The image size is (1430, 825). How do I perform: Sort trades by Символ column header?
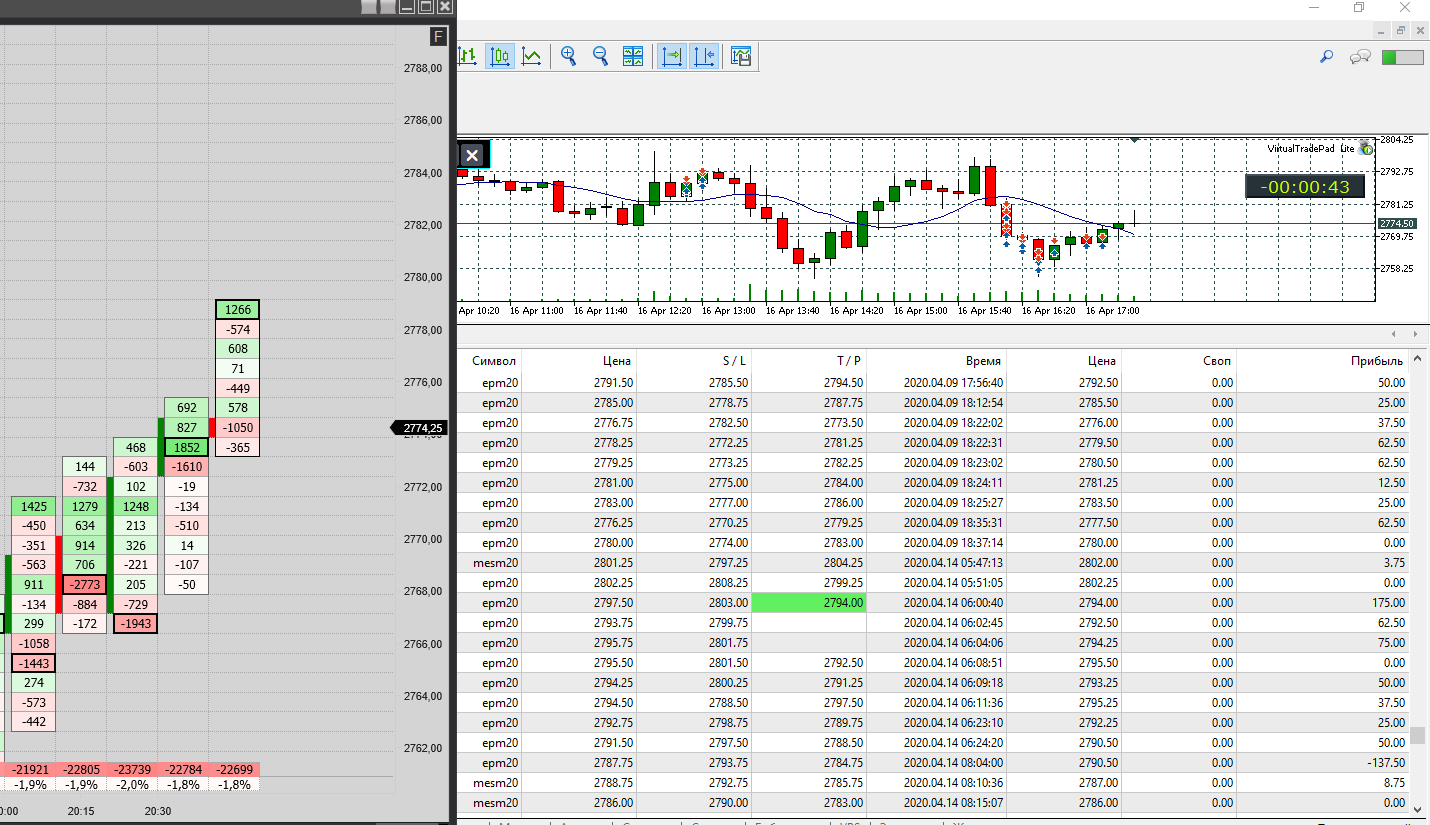pyautogui.click(x=493, y=360)
